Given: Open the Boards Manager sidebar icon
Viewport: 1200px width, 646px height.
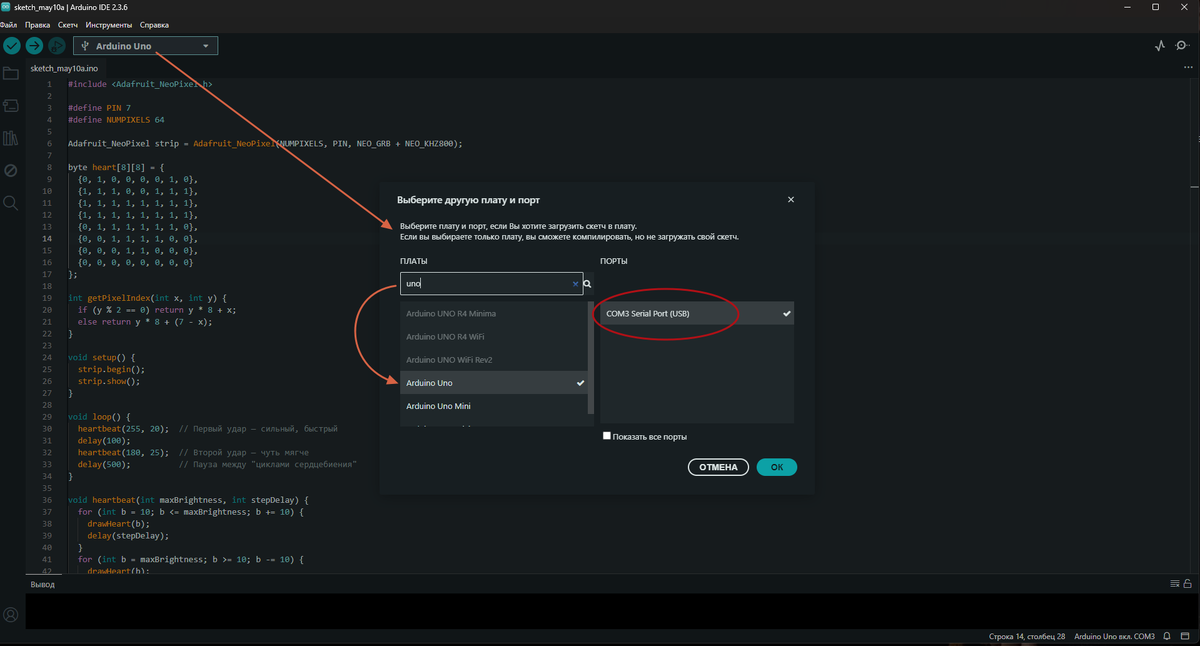Looking at the screenshot, I should (11, 105).
